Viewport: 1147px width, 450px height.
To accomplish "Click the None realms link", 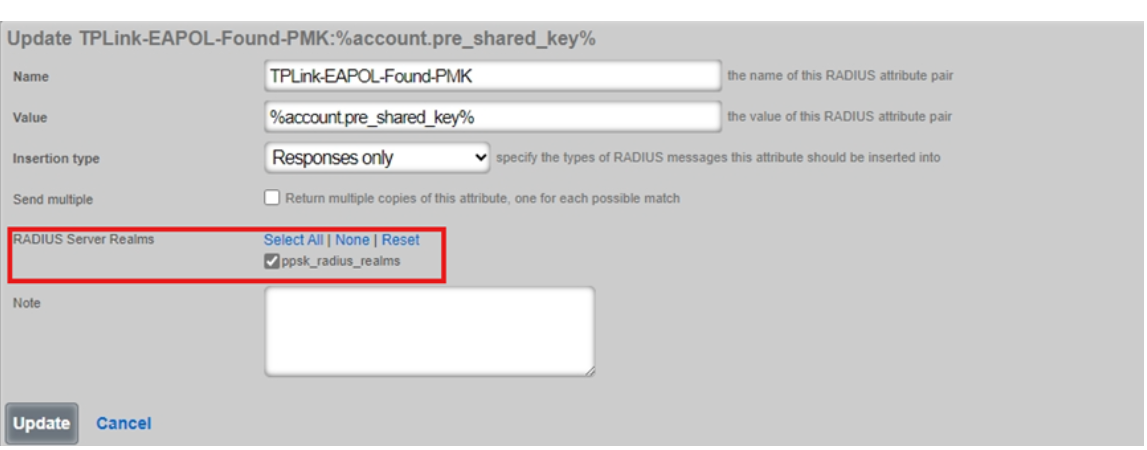I will pyautogui.click(x=352, y=240).
